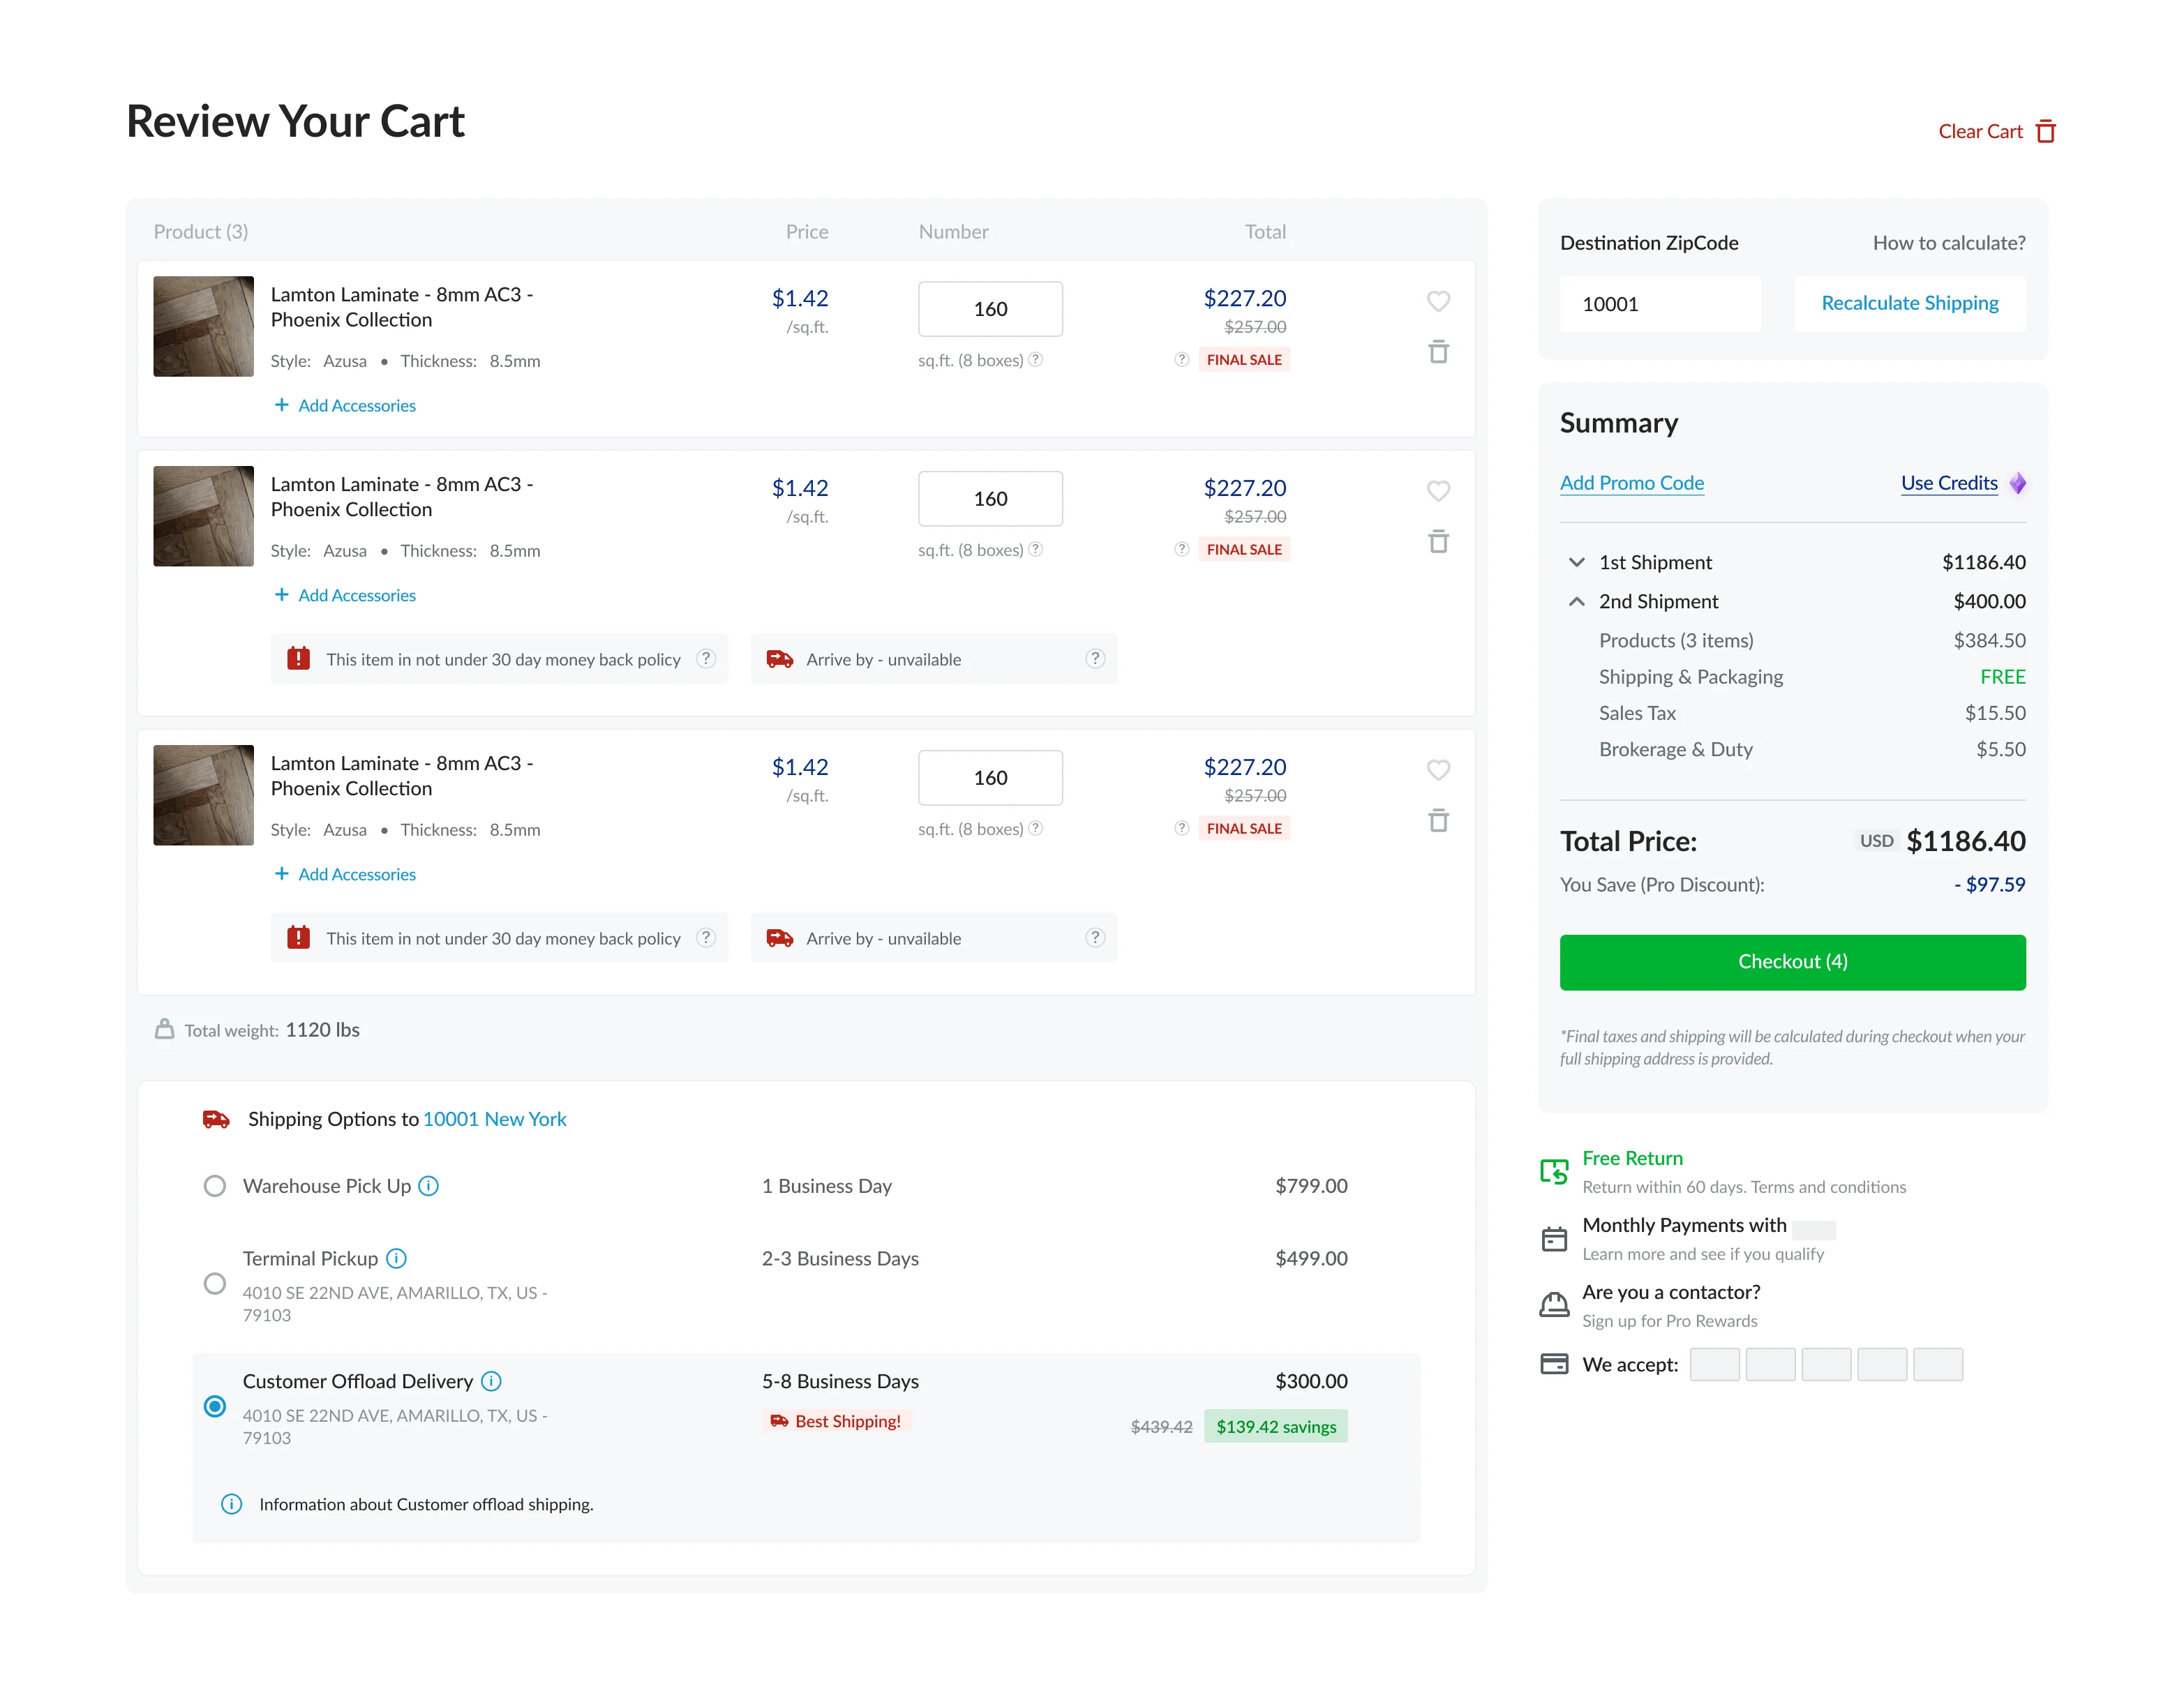This screenshot has height=1684, width=2184.
Task: Favorite the third Lamton Laminate item with heart
Action: pyautogui.click(x=1438, y=769)
